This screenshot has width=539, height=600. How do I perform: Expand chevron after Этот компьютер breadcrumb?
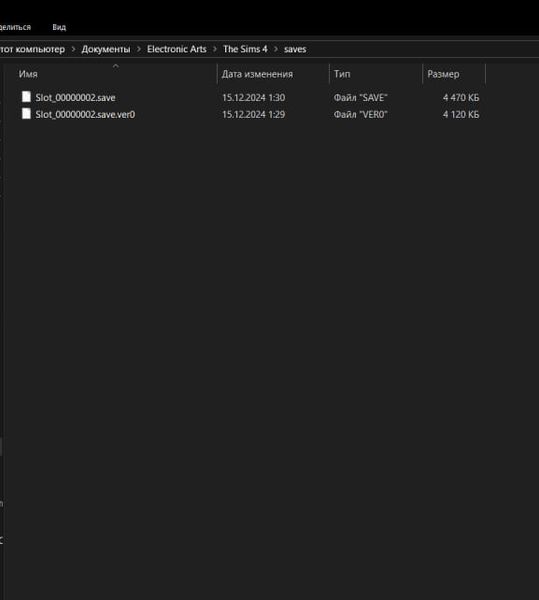pos(73,49)
